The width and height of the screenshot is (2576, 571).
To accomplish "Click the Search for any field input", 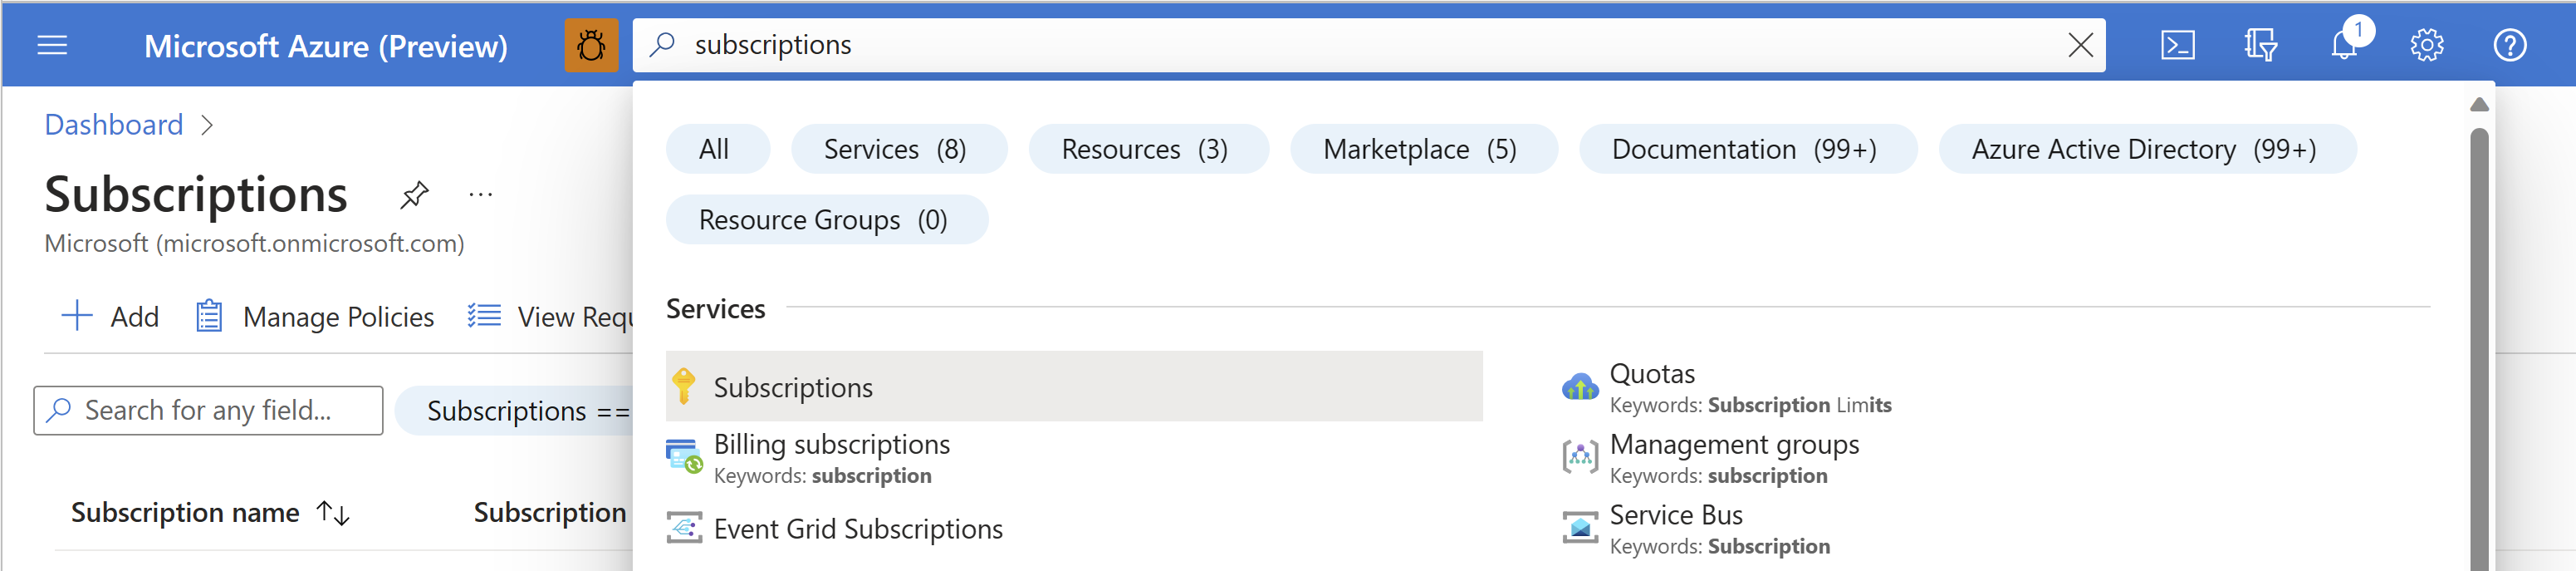I will [208, 411].
